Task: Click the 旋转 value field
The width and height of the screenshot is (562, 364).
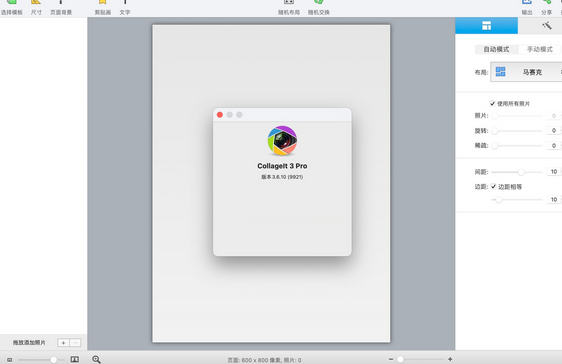Action: click(x=554, y=130)
